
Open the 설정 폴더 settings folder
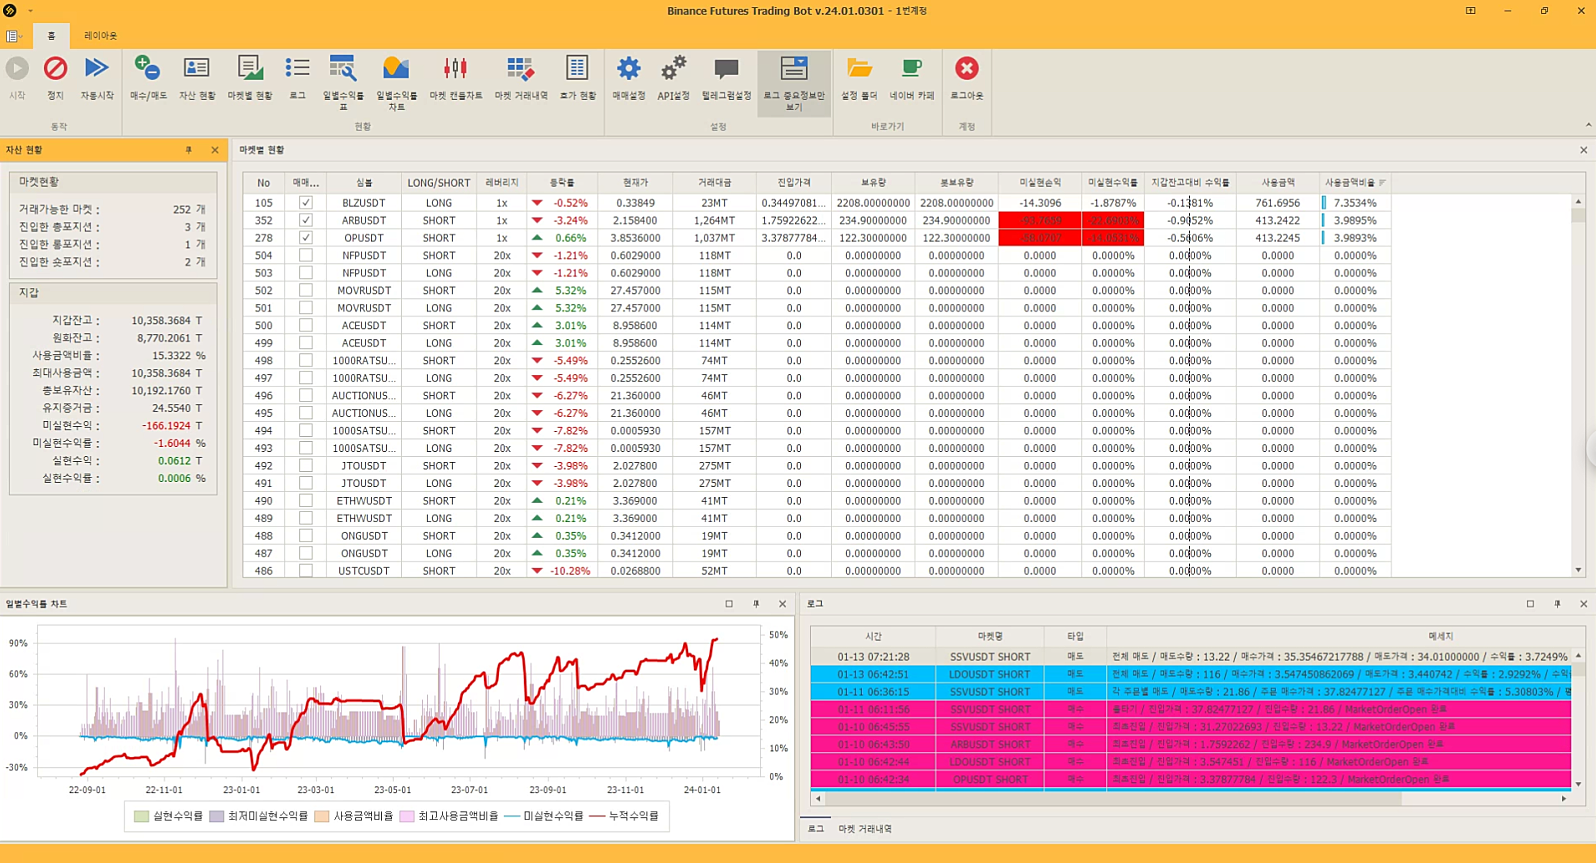(x=859, y=68)
